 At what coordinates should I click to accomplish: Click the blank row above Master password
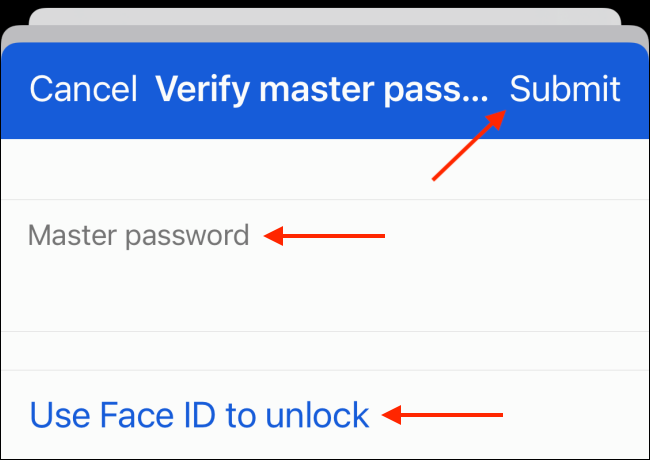(325, 169)
